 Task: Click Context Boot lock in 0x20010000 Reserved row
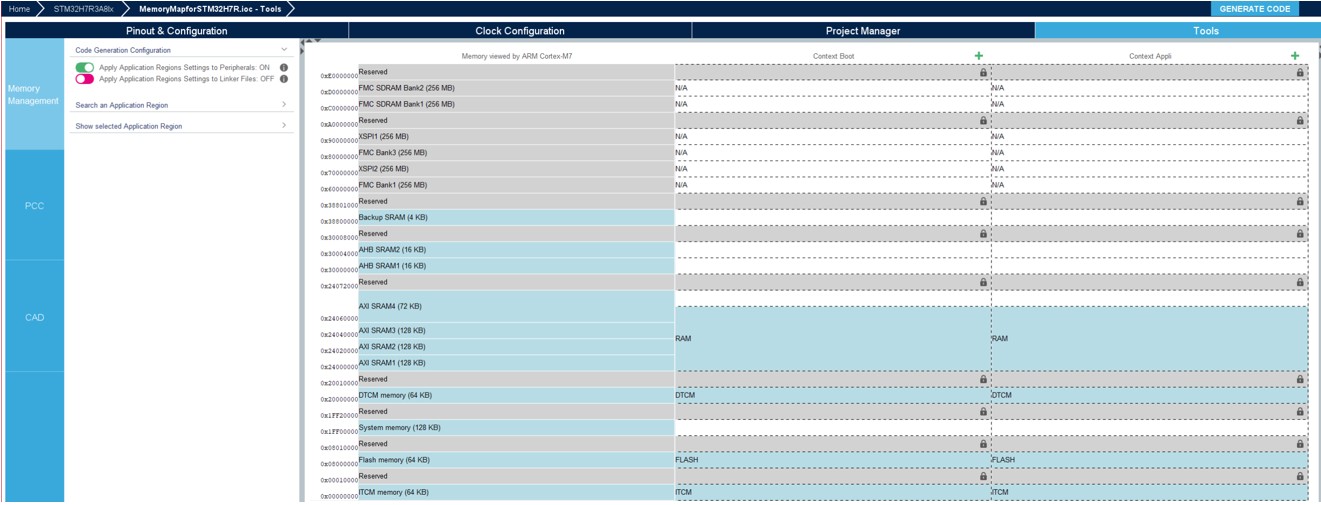coord(983,380)
